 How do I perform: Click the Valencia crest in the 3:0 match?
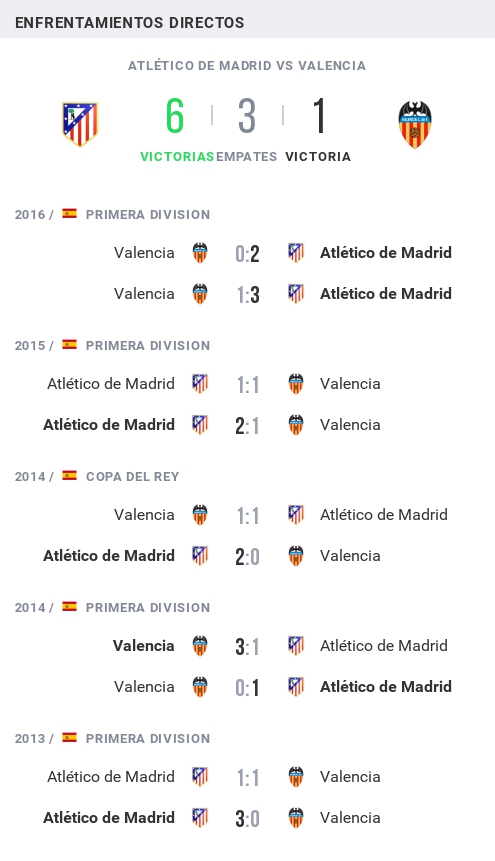pyautogui.click(x=296, y=818)
